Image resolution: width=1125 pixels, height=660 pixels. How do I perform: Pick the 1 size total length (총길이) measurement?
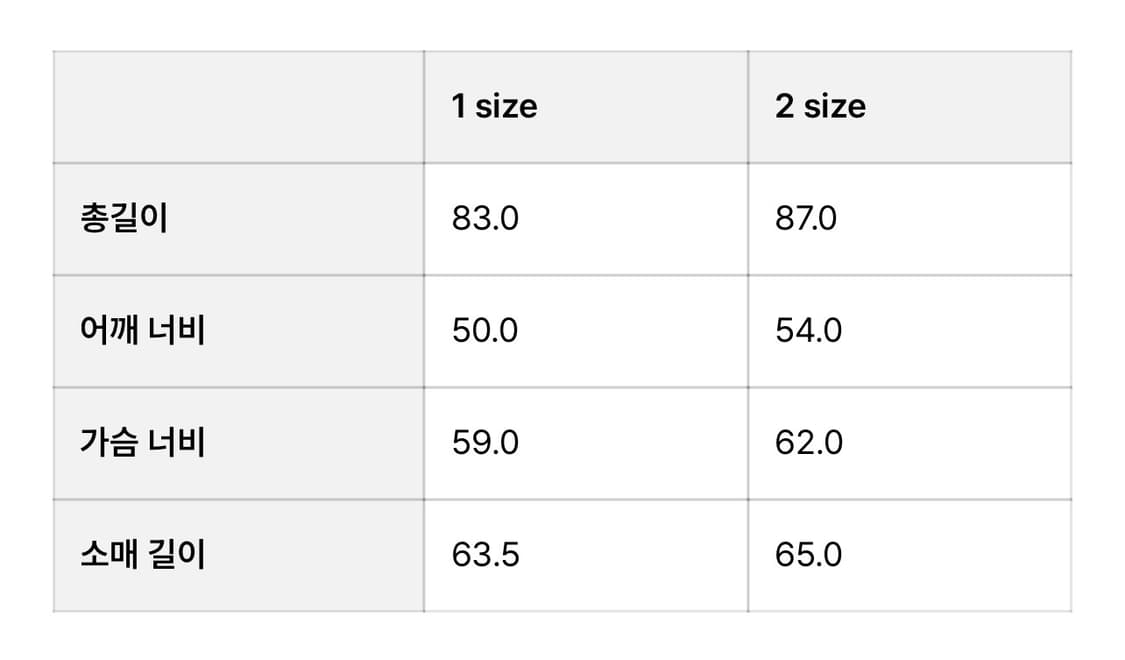pos(485,218)
